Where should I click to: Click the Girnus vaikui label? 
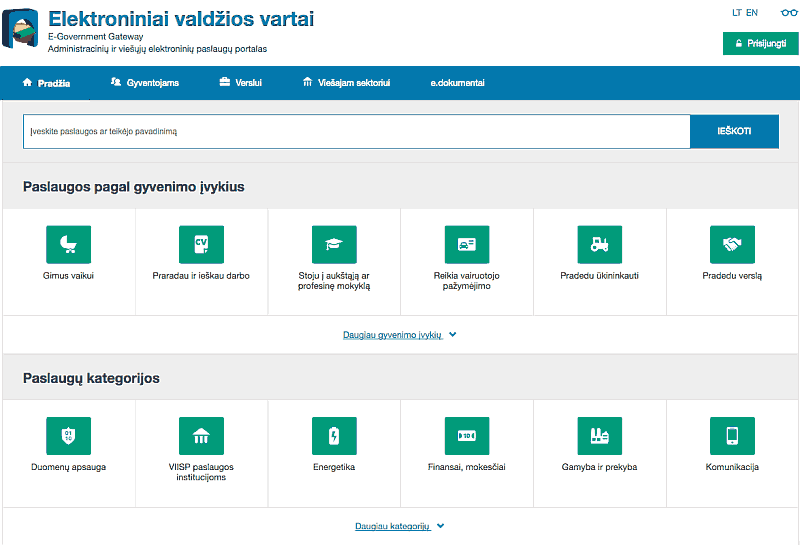coord(68,276)
